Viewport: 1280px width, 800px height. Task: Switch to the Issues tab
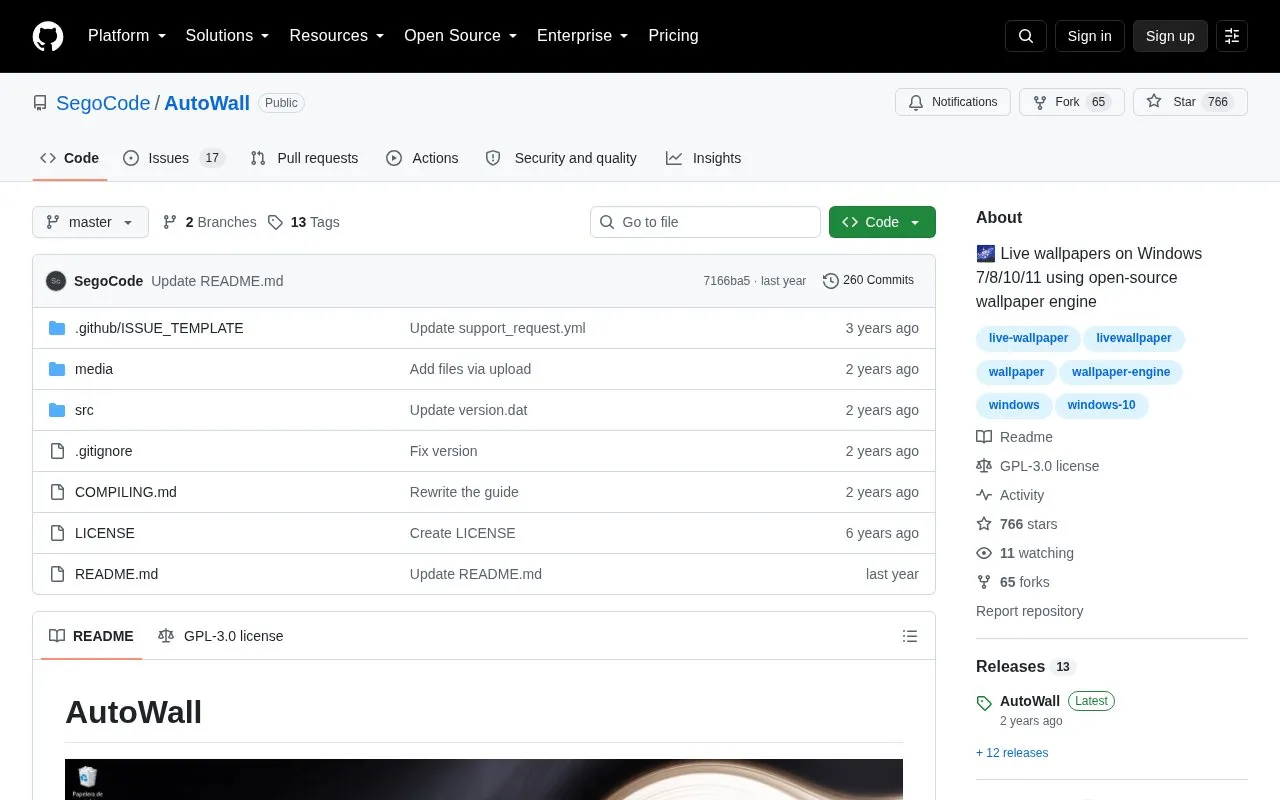174,158
